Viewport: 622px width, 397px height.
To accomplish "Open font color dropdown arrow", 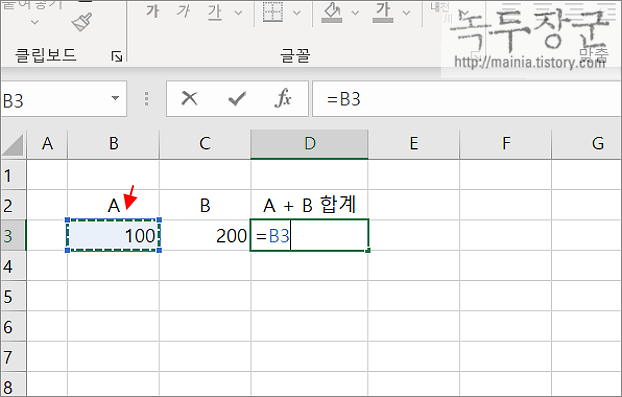I will 406,13.
